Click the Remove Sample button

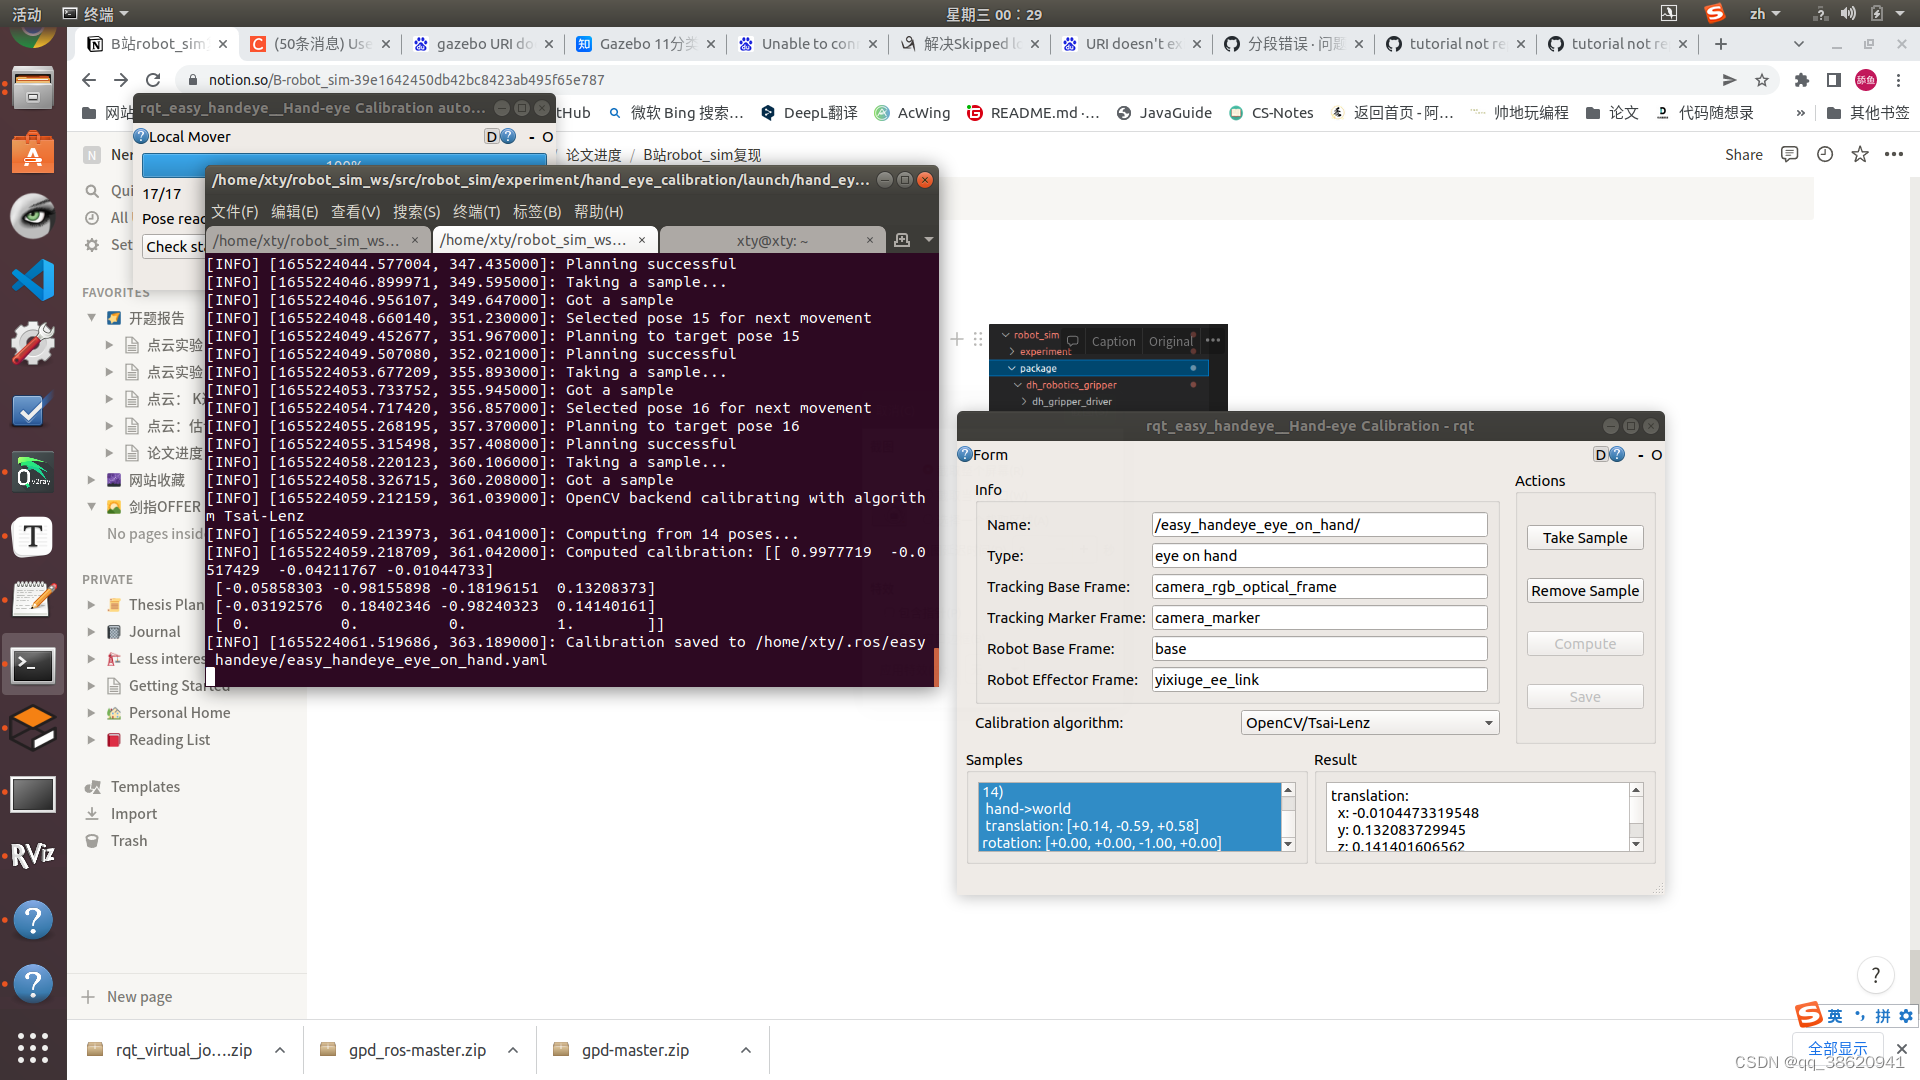[x=1584, y=591]
